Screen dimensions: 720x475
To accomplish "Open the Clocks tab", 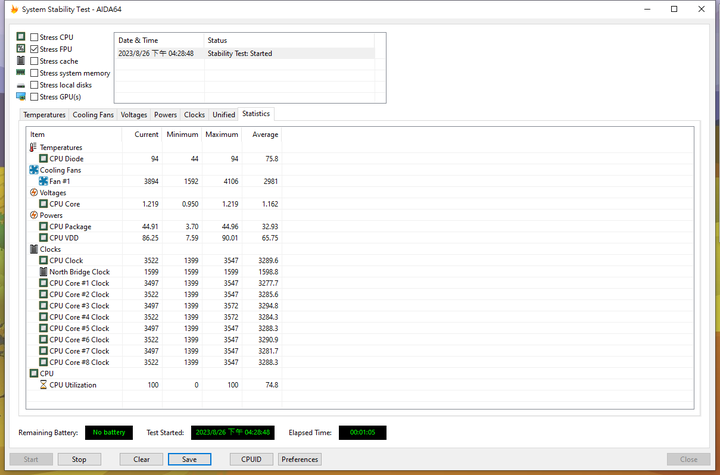I will tap(194, 114).
